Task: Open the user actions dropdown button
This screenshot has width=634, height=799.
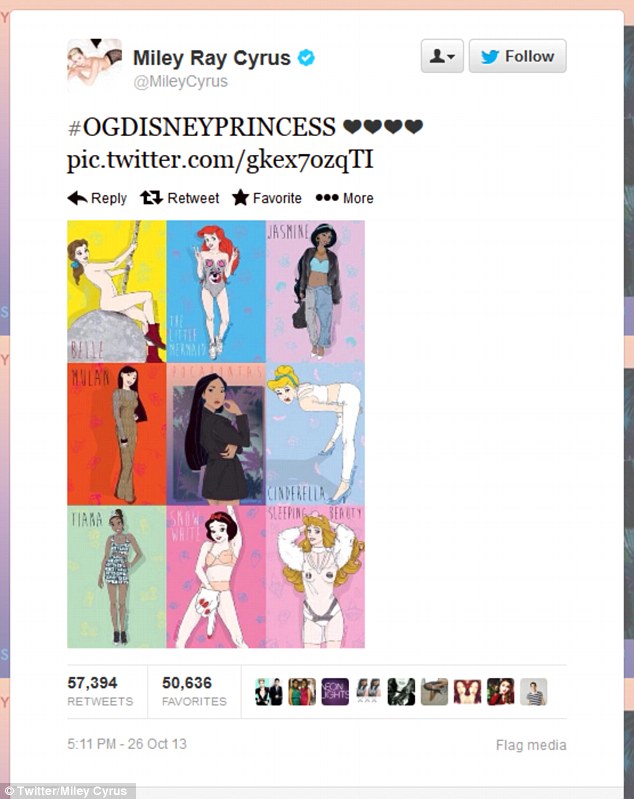Action: pyautogui.click(x=442, y=56)
